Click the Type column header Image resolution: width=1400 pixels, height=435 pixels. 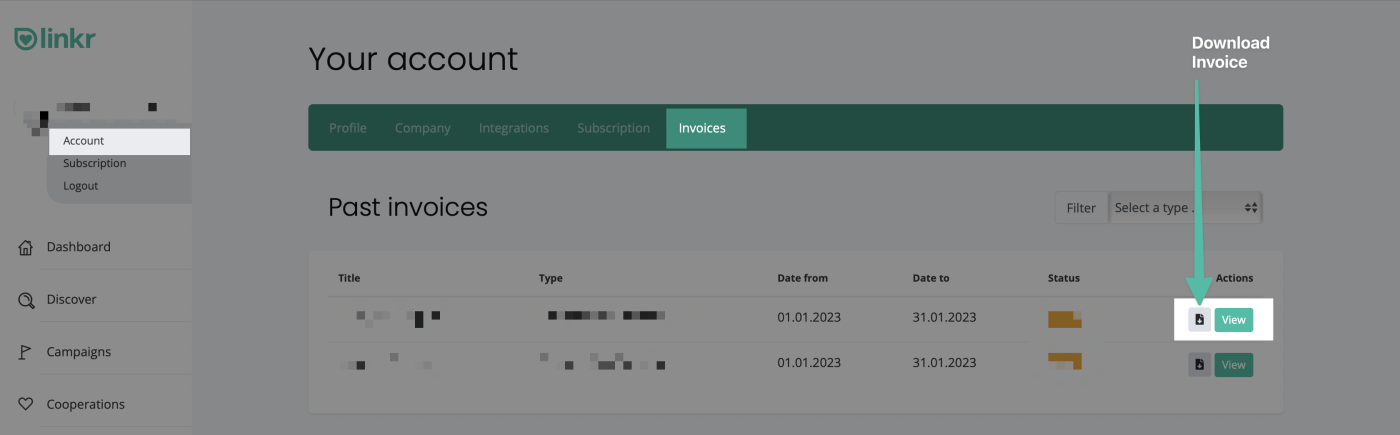tap(550, 278)
